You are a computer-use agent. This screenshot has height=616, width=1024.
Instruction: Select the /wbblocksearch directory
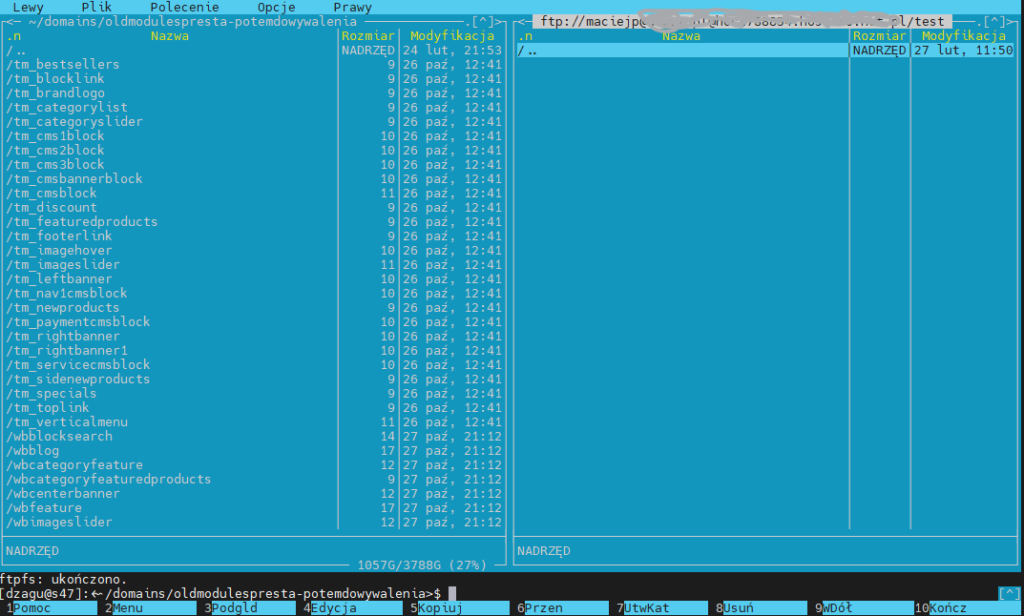(x=254, y=436)
